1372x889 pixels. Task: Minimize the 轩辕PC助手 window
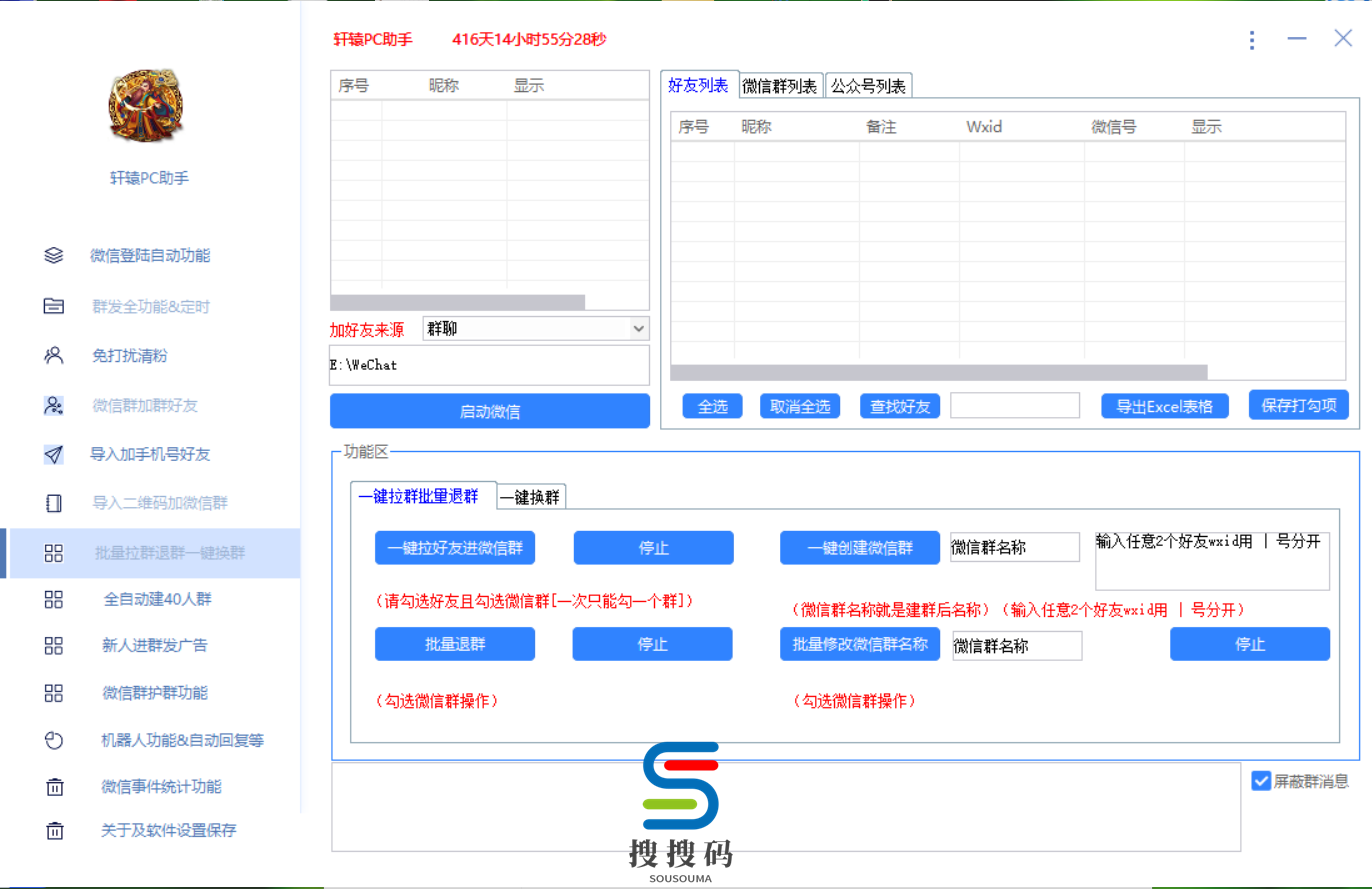point(1297,39)
